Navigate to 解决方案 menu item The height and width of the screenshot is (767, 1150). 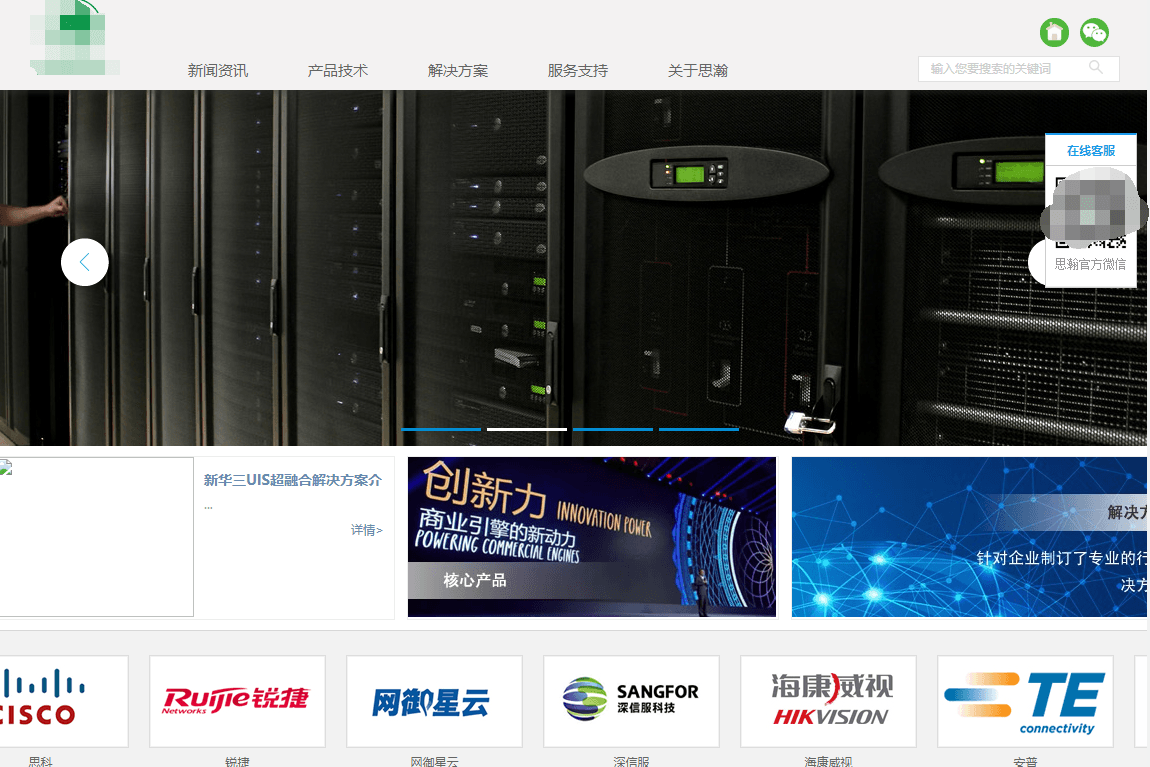point(458,71)
